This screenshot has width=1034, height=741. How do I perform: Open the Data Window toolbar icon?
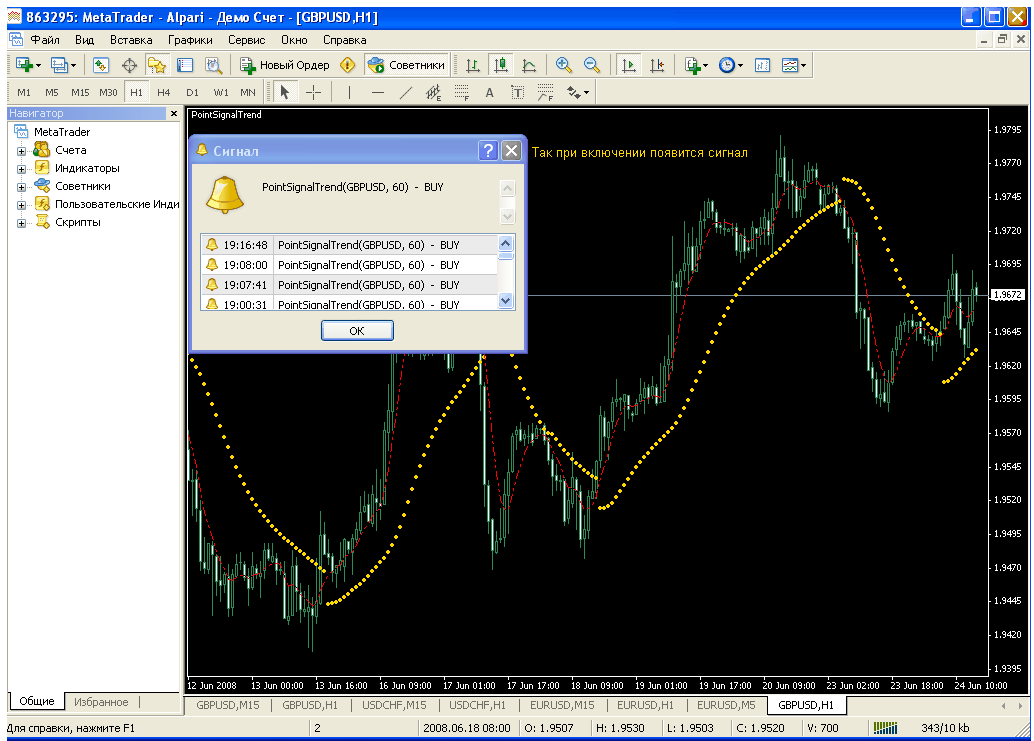click(129, 65)
